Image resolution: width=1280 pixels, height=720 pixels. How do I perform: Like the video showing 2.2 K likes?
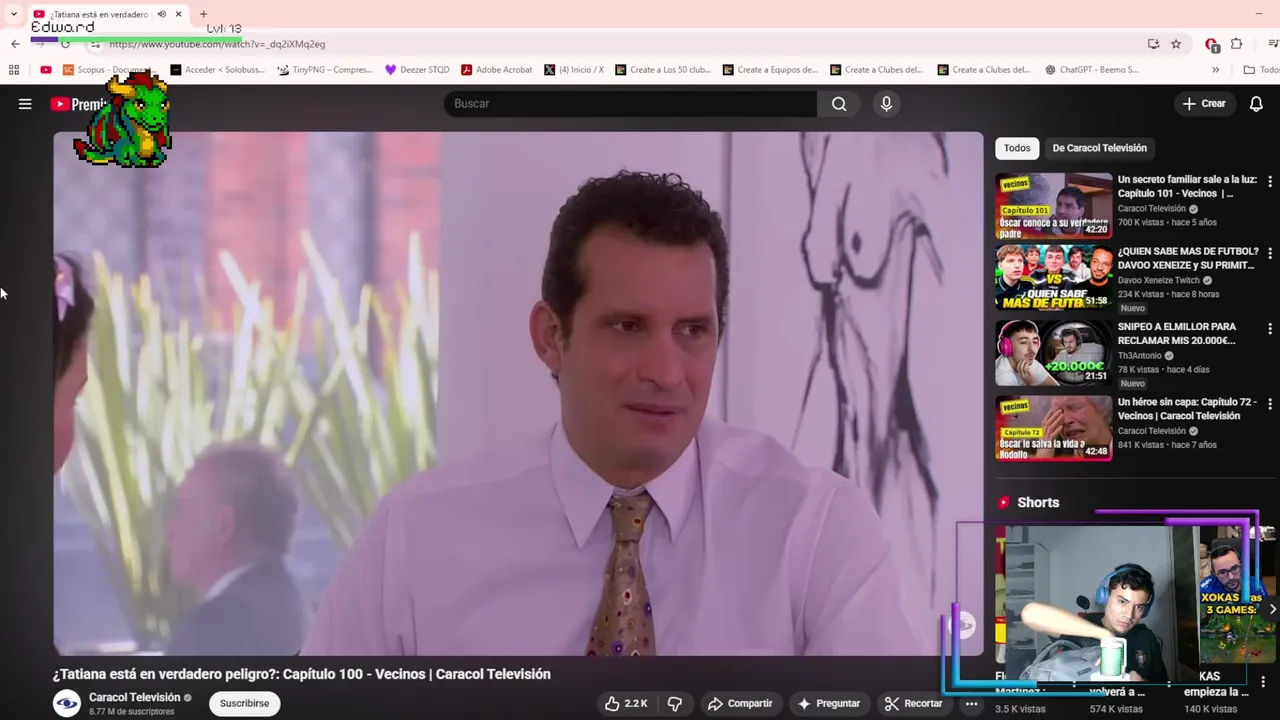point(626,704)
